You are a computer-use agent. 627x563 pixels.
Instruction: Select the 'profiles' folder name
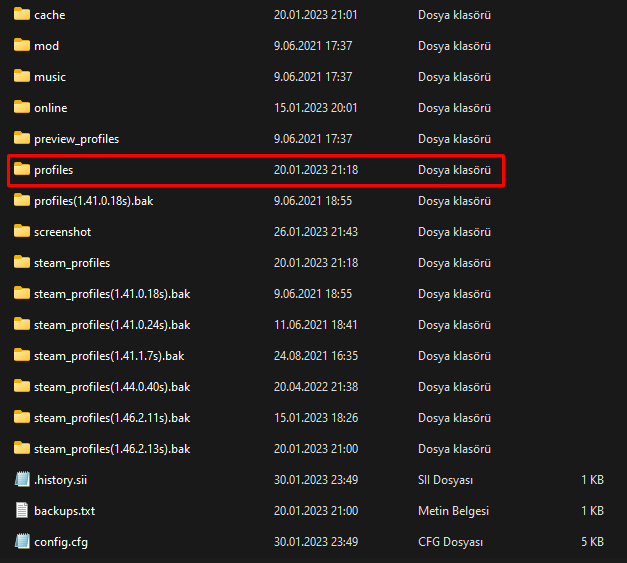click(54, 170)
